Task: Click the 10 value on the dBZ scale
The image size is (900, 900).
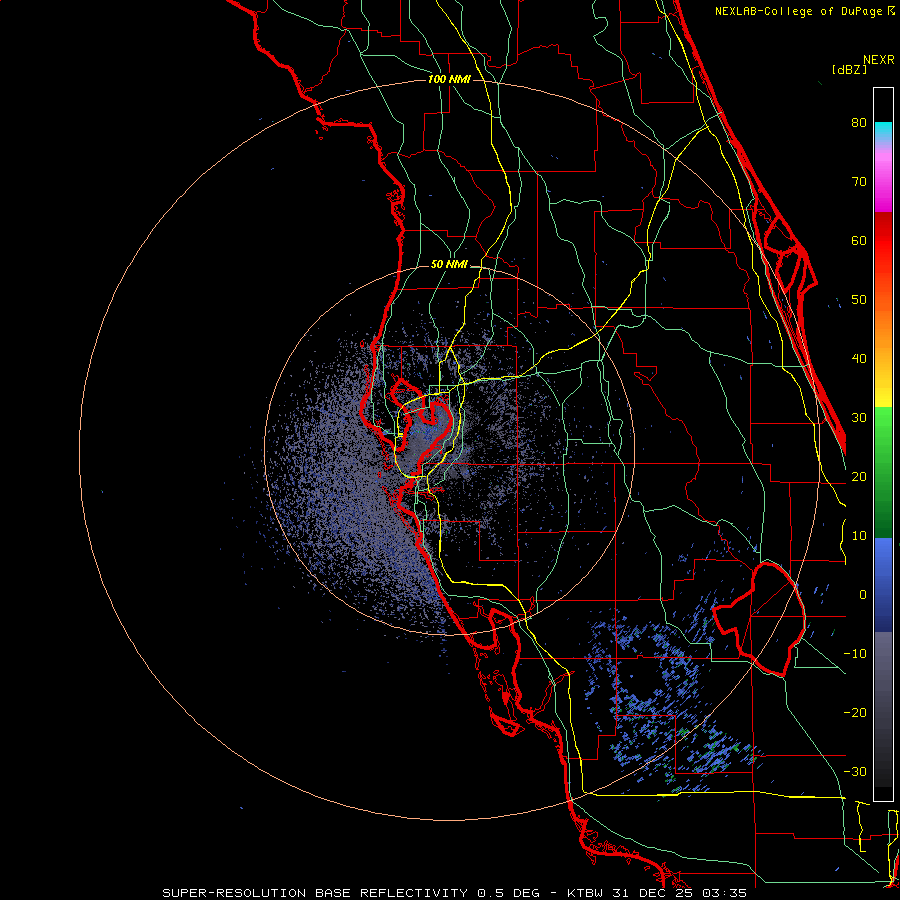Action: [x=859, y=536]
